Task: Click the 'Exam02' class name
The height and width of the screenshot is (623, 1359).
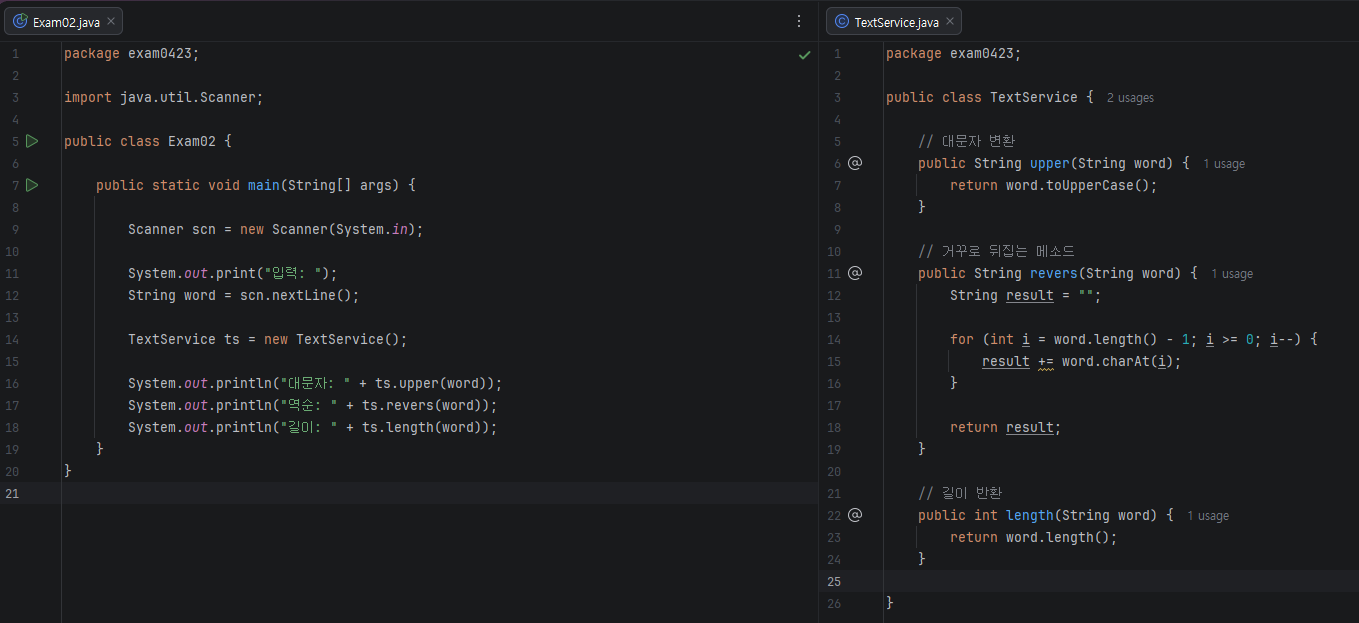Action: tap(192, 141)
